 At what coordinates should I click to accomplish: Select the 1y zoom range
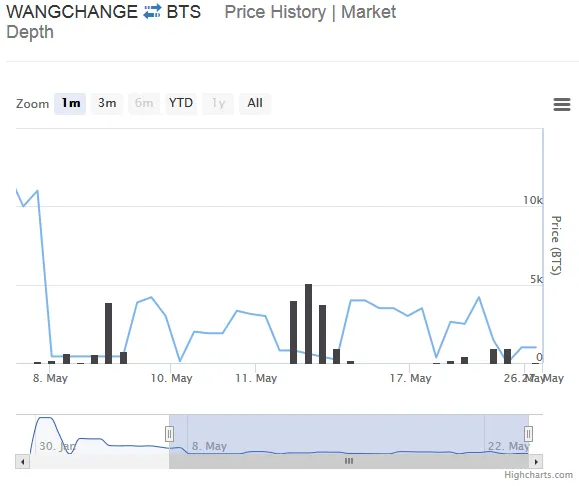click(218, 103)
